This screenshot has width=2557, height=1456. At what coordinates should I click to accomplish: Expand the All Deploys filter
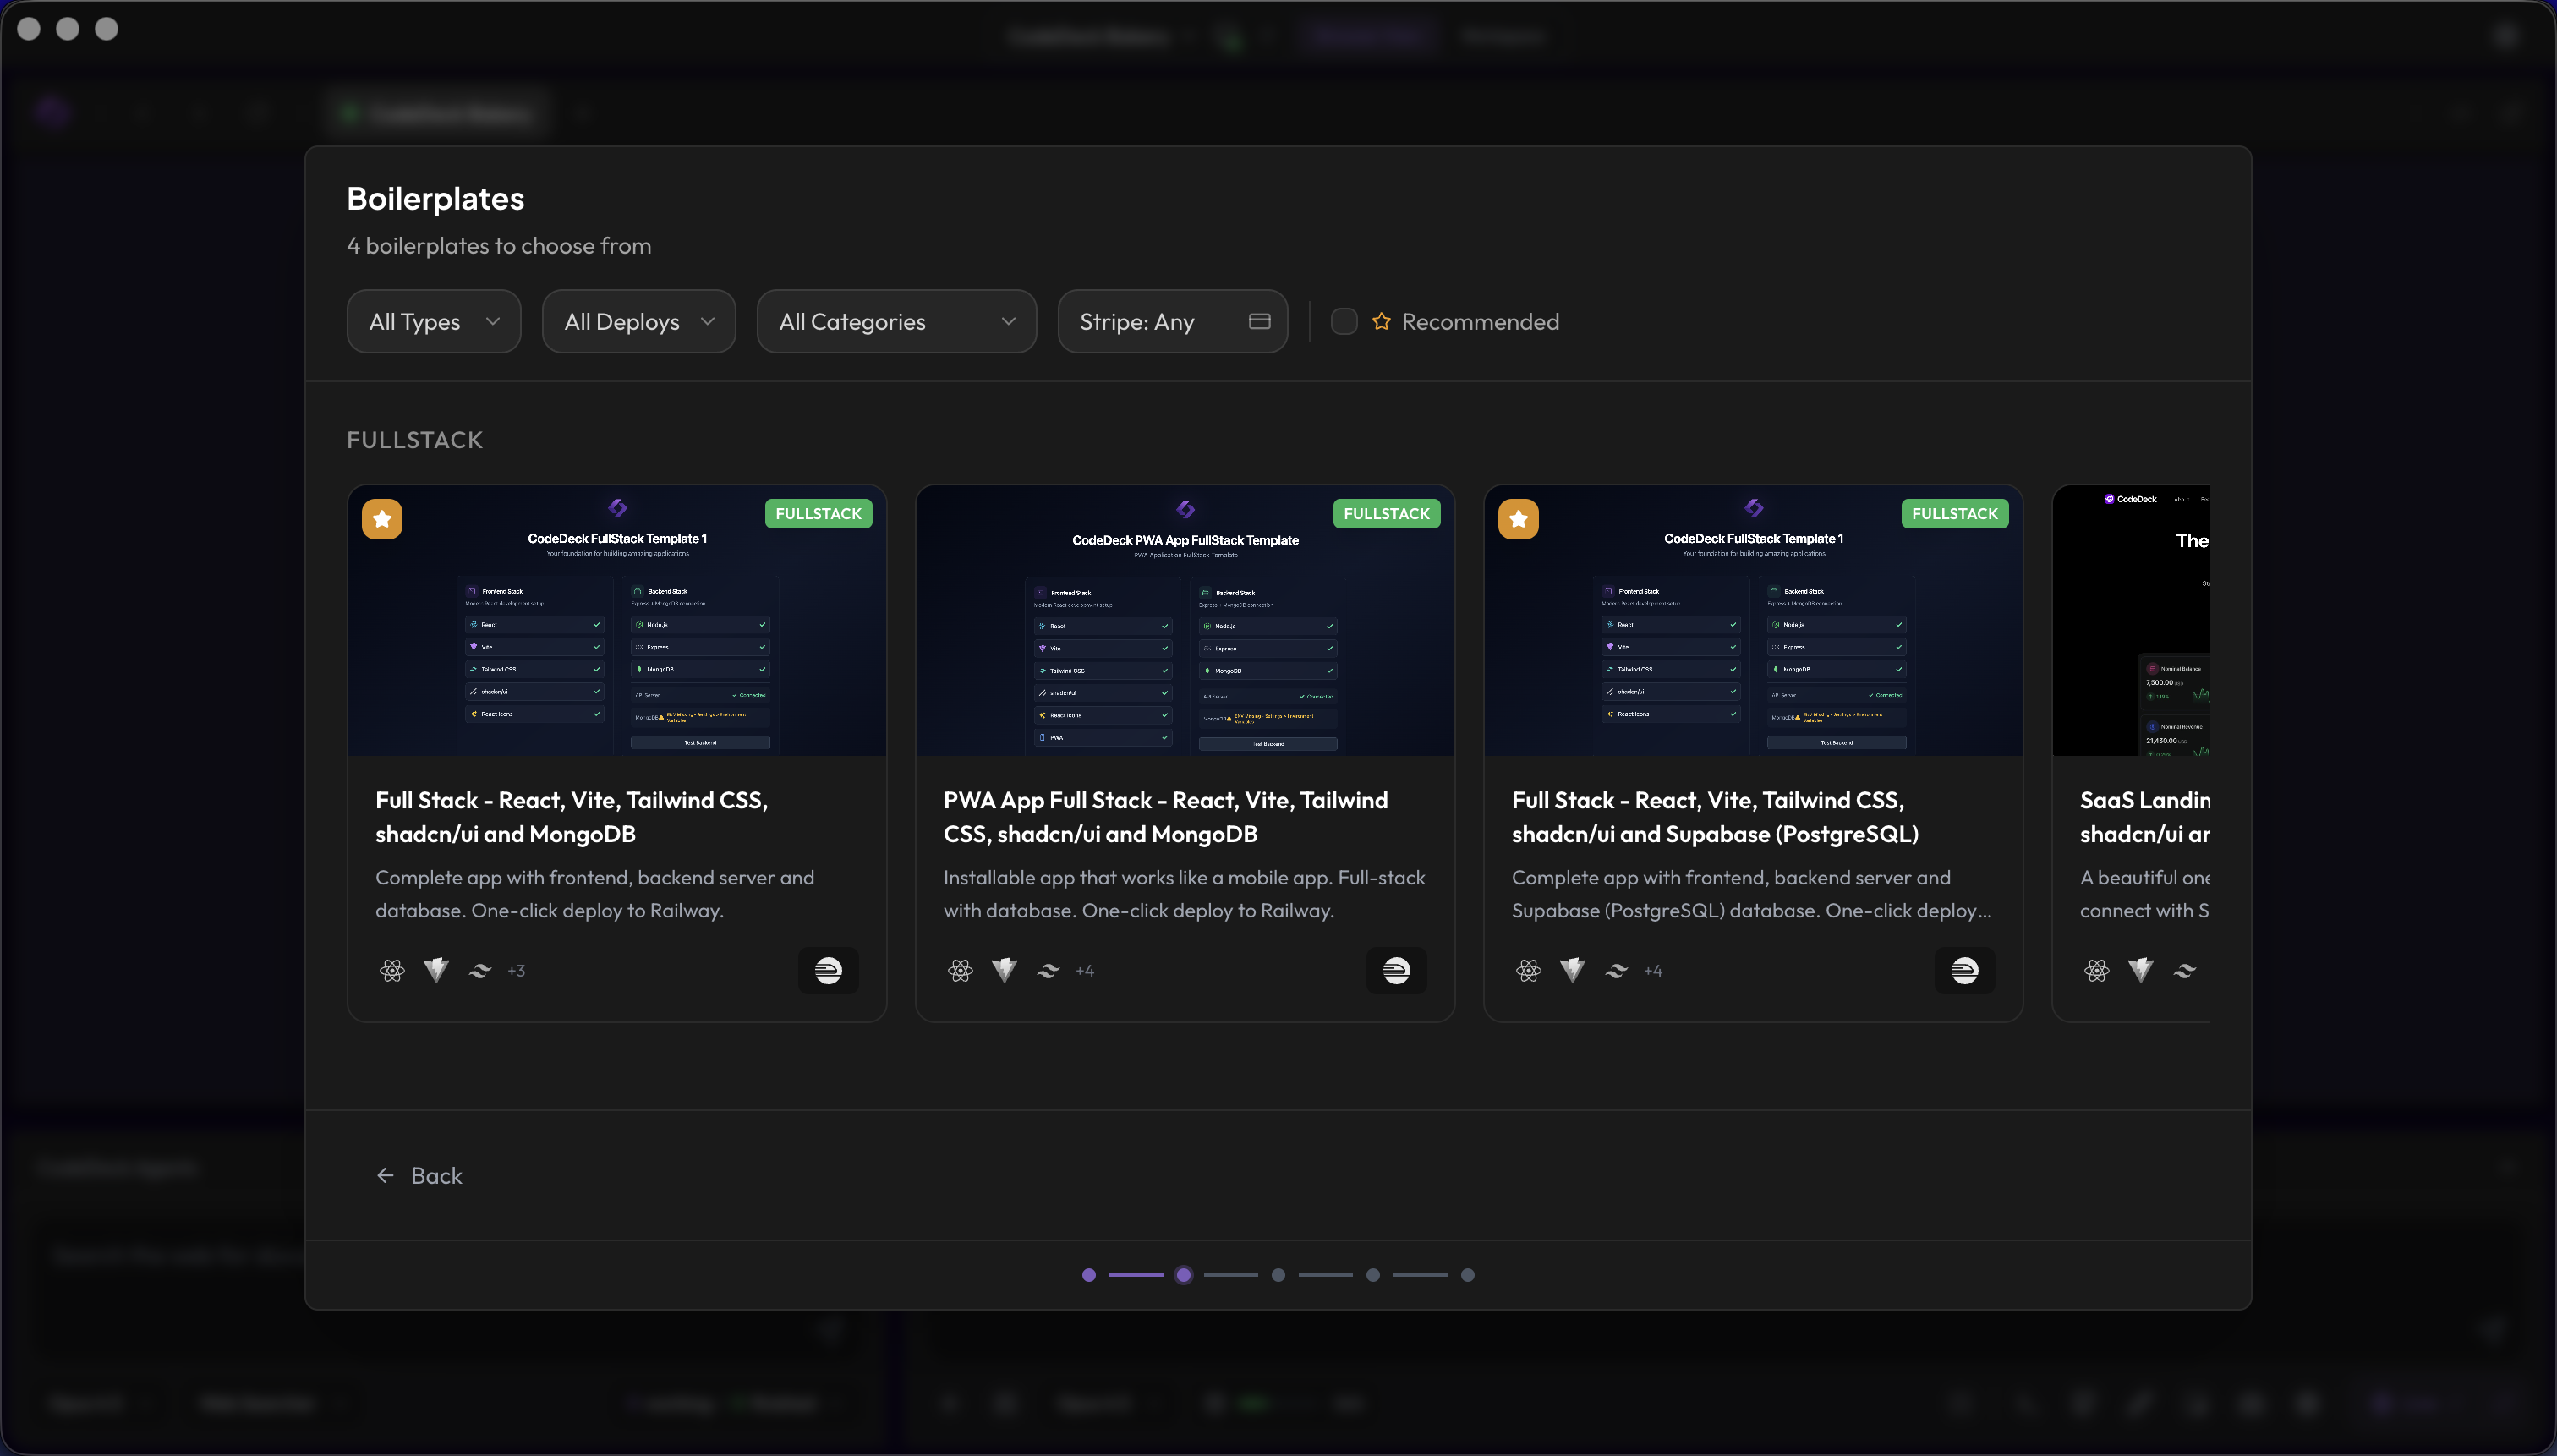[x=638, y=321]
